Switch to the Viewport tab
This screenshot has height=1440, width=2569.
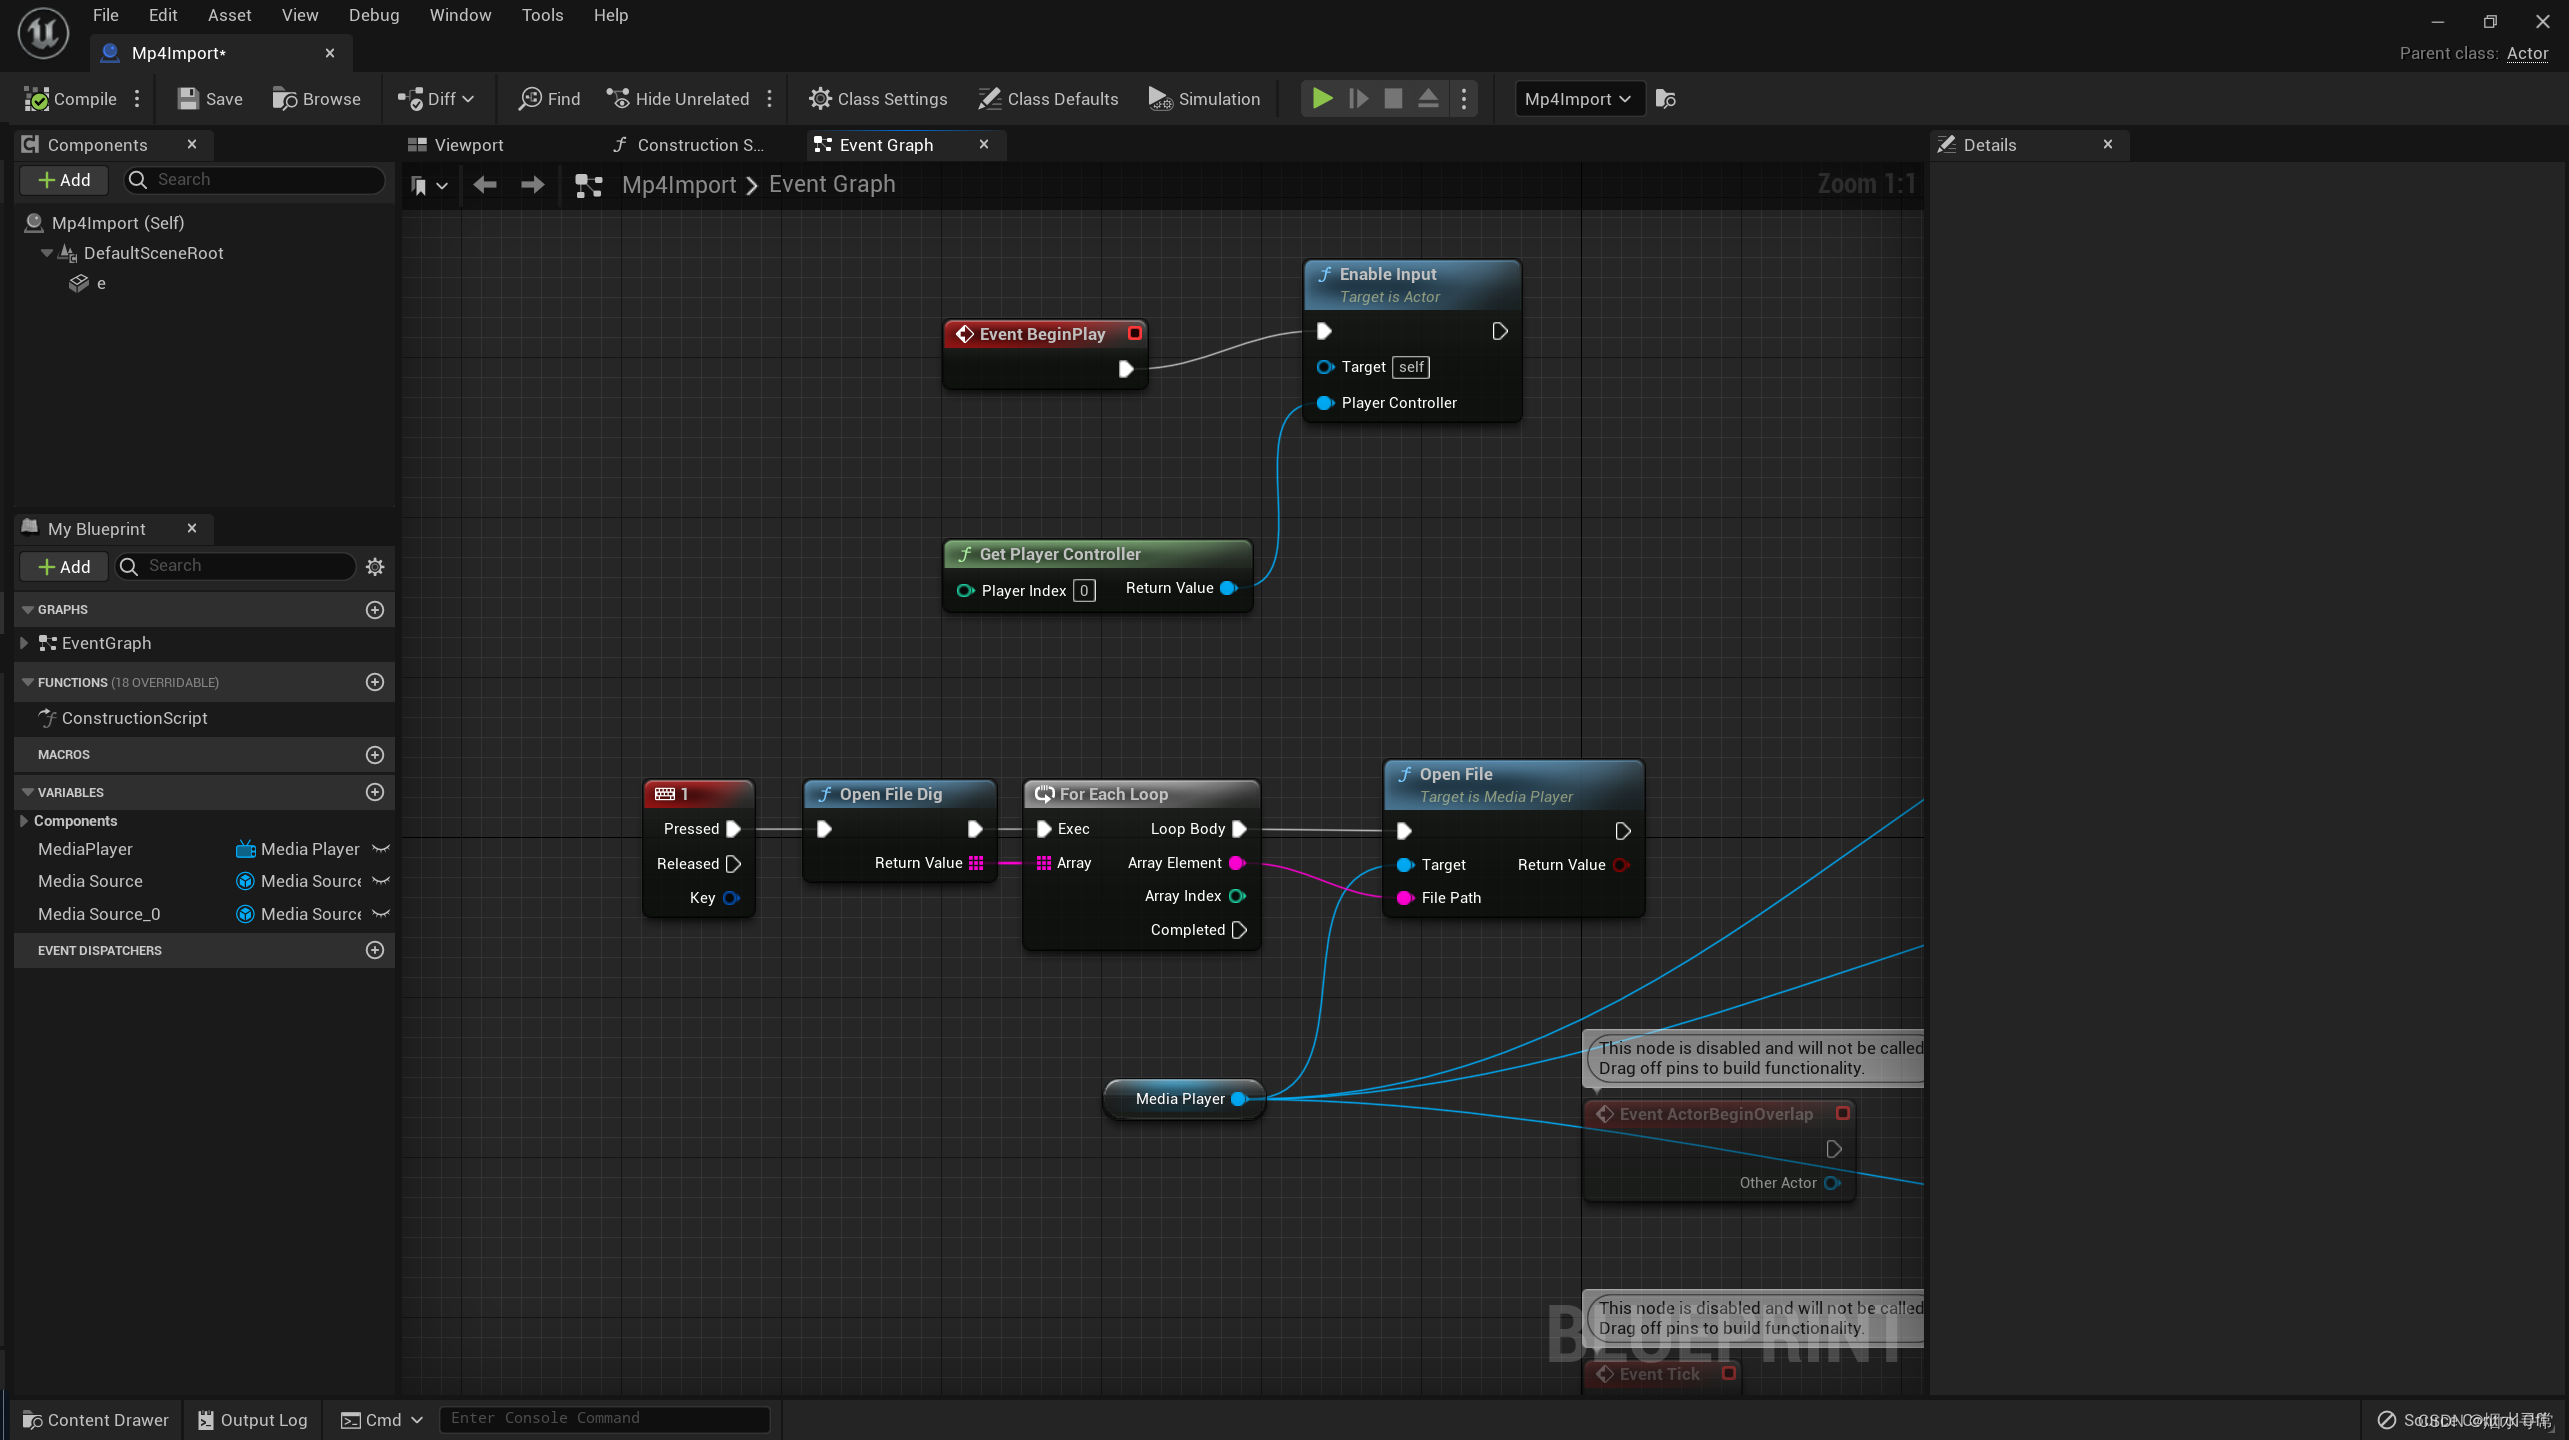[x=456, y=145]
